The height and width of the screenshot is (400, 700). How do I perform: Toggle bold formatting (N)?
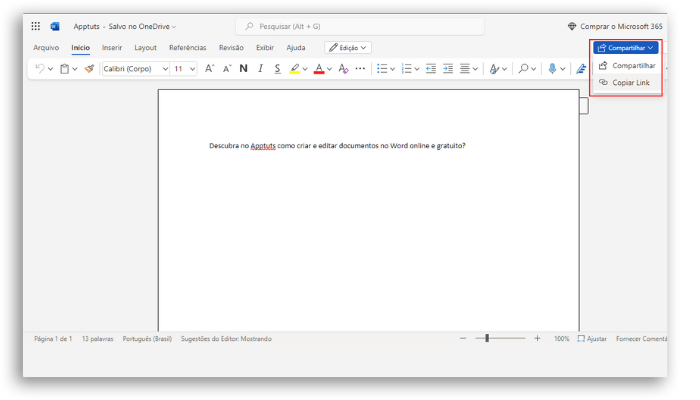[243, 68]
